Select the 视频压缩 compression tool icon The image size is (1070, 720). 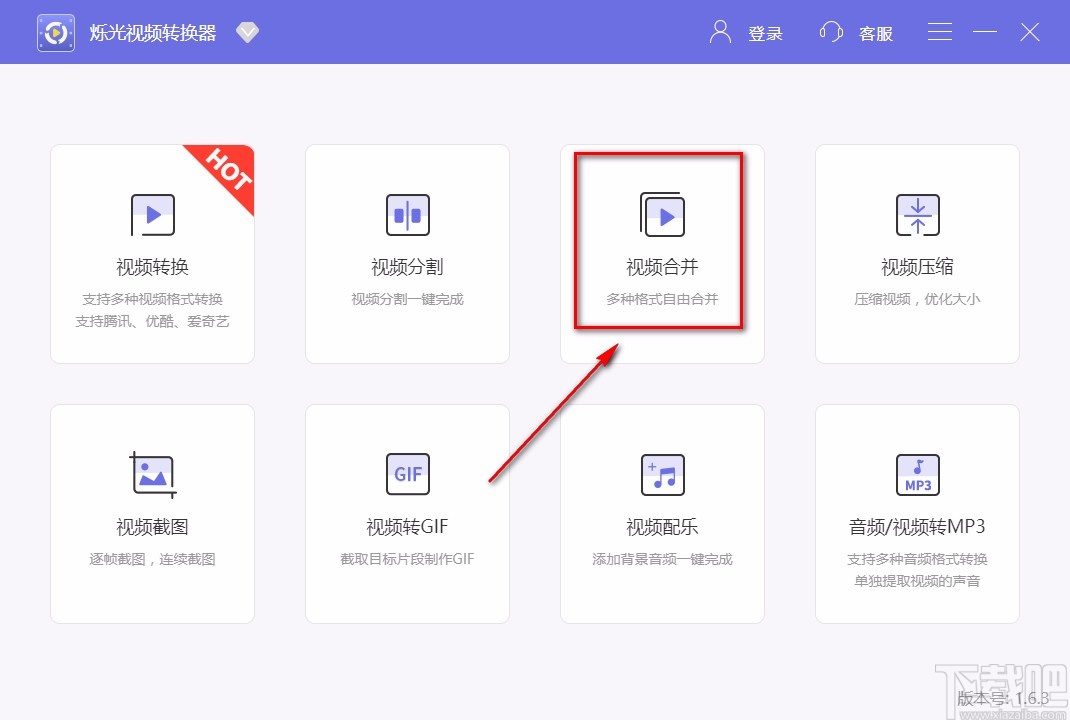pos(917,215)
